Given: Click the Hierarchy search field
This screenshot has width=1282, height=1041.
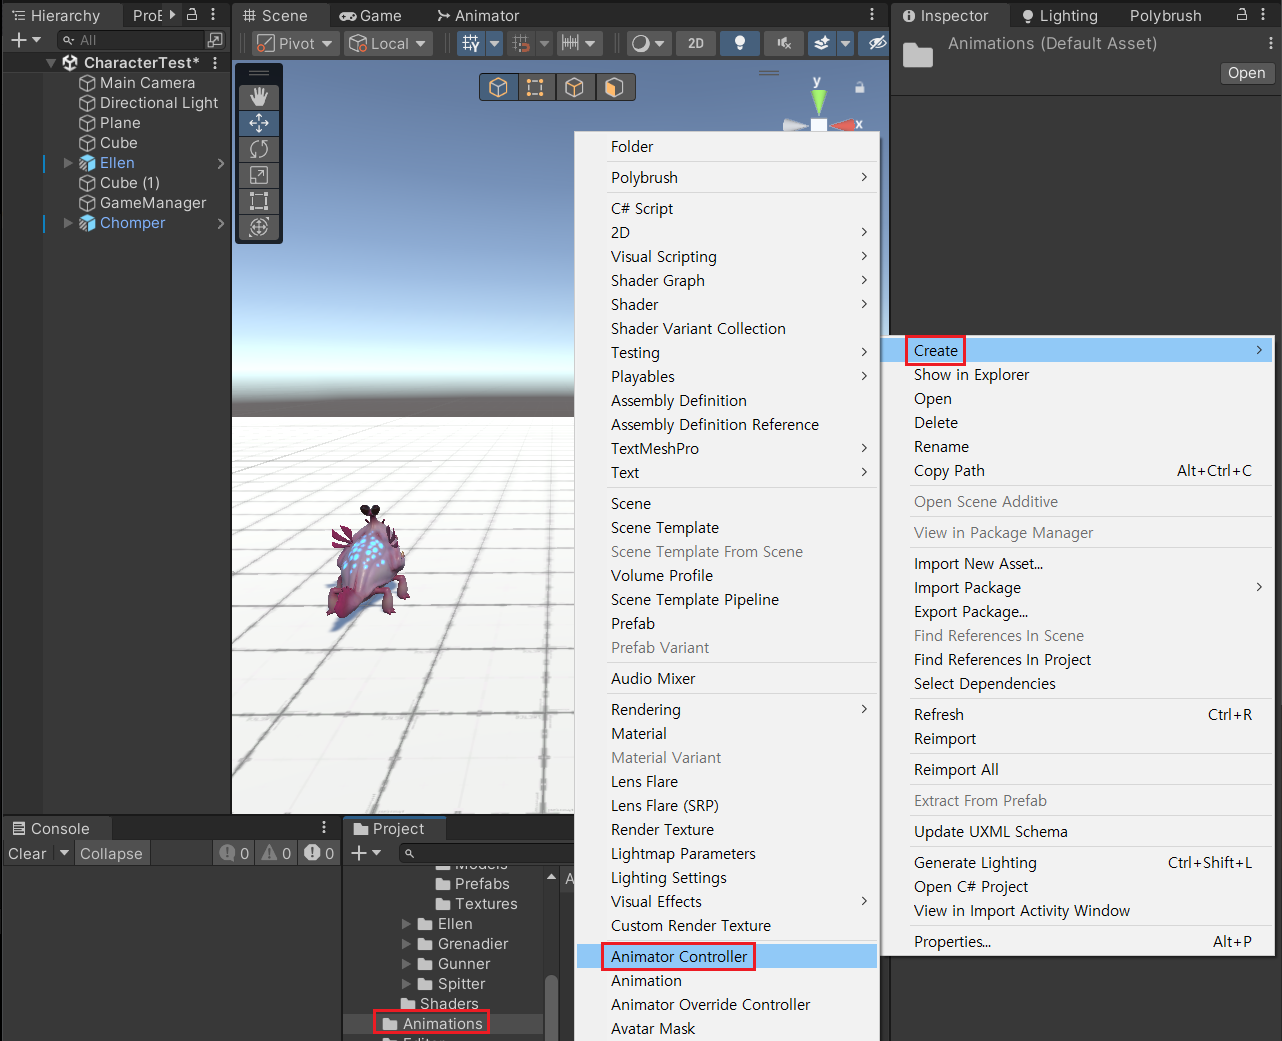Looking at the screenshot, I should pos(130,40).
